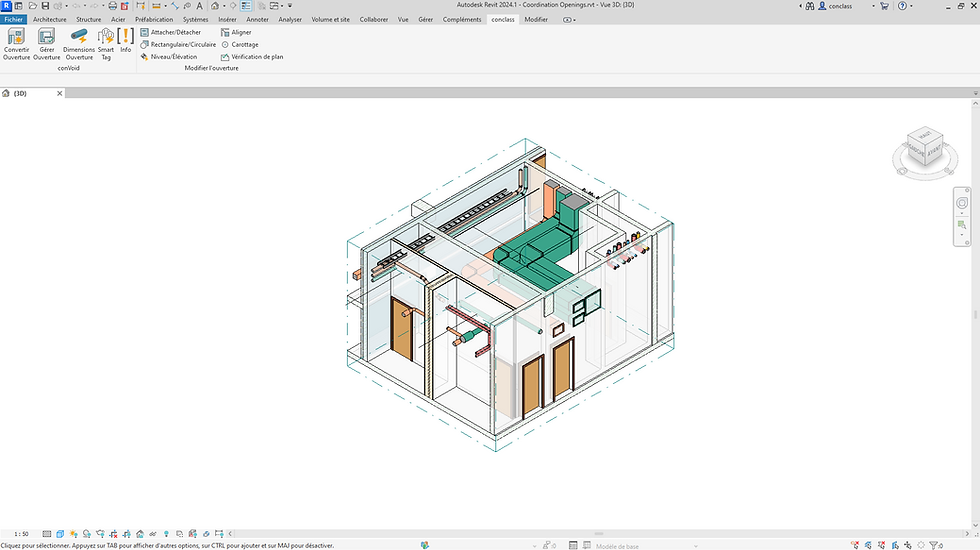Open the Fichier menu
The height and width of the screenshot is (550, 980).
[13, 19]
